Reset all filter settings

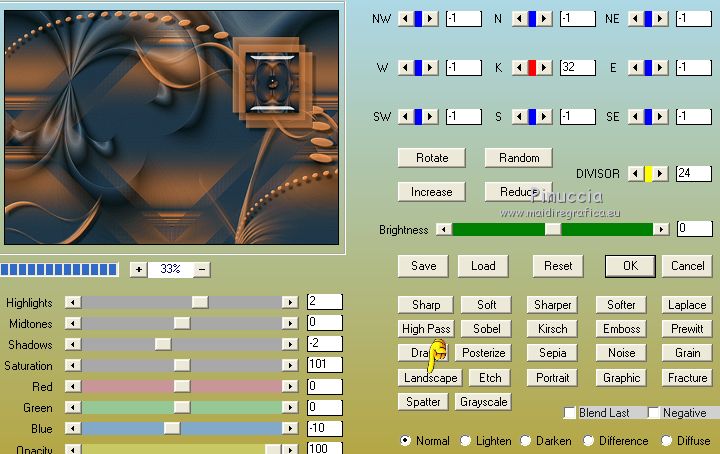pyautogui.click(x=558, y=266)
